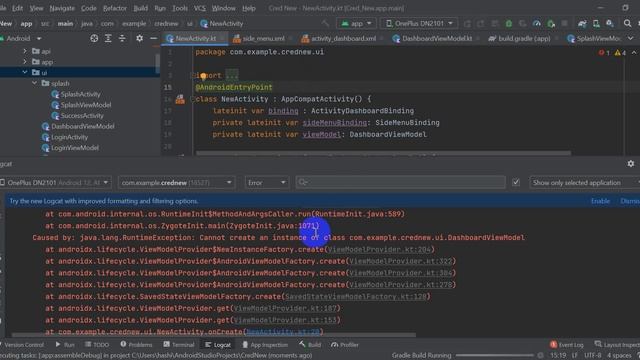This screenshot has width=640, height=360.
Task: Click Sync Project with Gradle Files icon
Action: coord(582,24)
